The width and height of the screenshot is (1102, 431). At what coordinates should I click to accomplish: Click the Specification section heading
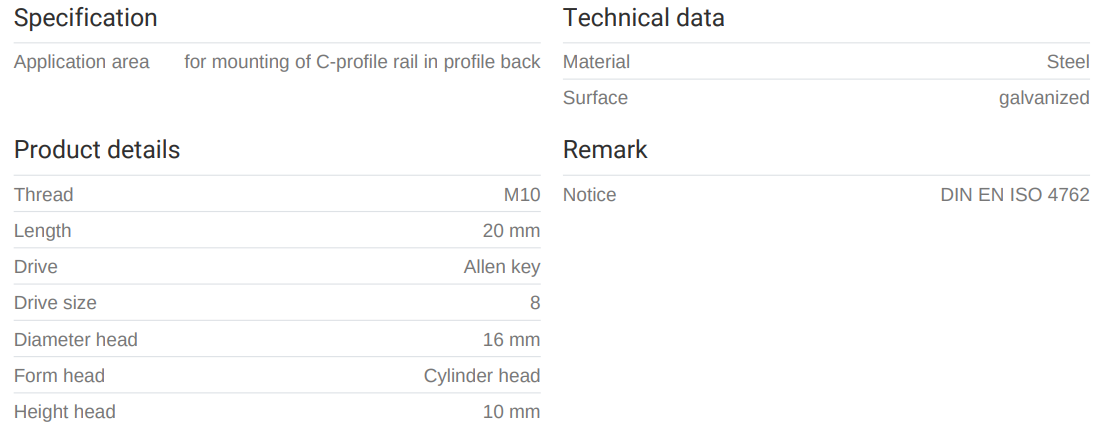(x=86, y=18)
